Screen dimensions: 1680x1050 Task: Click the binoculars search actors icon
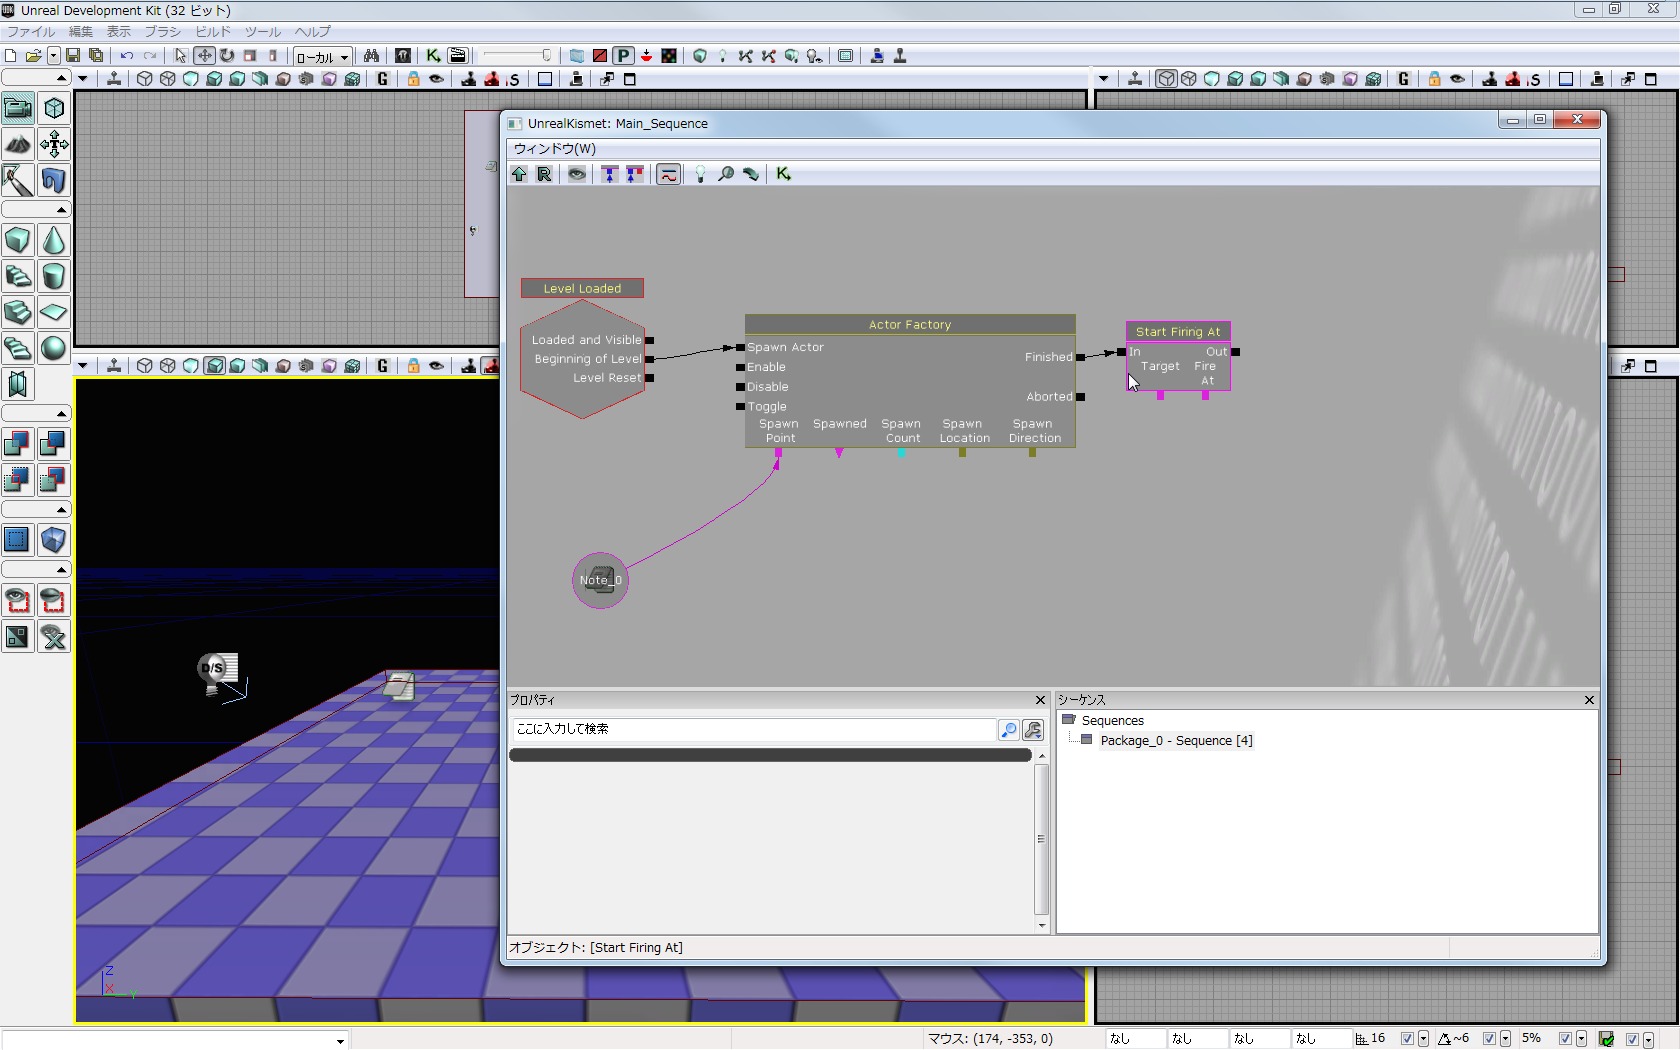point(371,56)
